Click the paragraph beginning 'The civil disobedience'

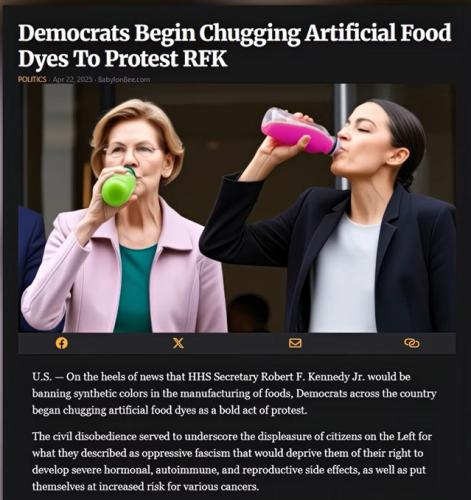[x=232, y=461]
